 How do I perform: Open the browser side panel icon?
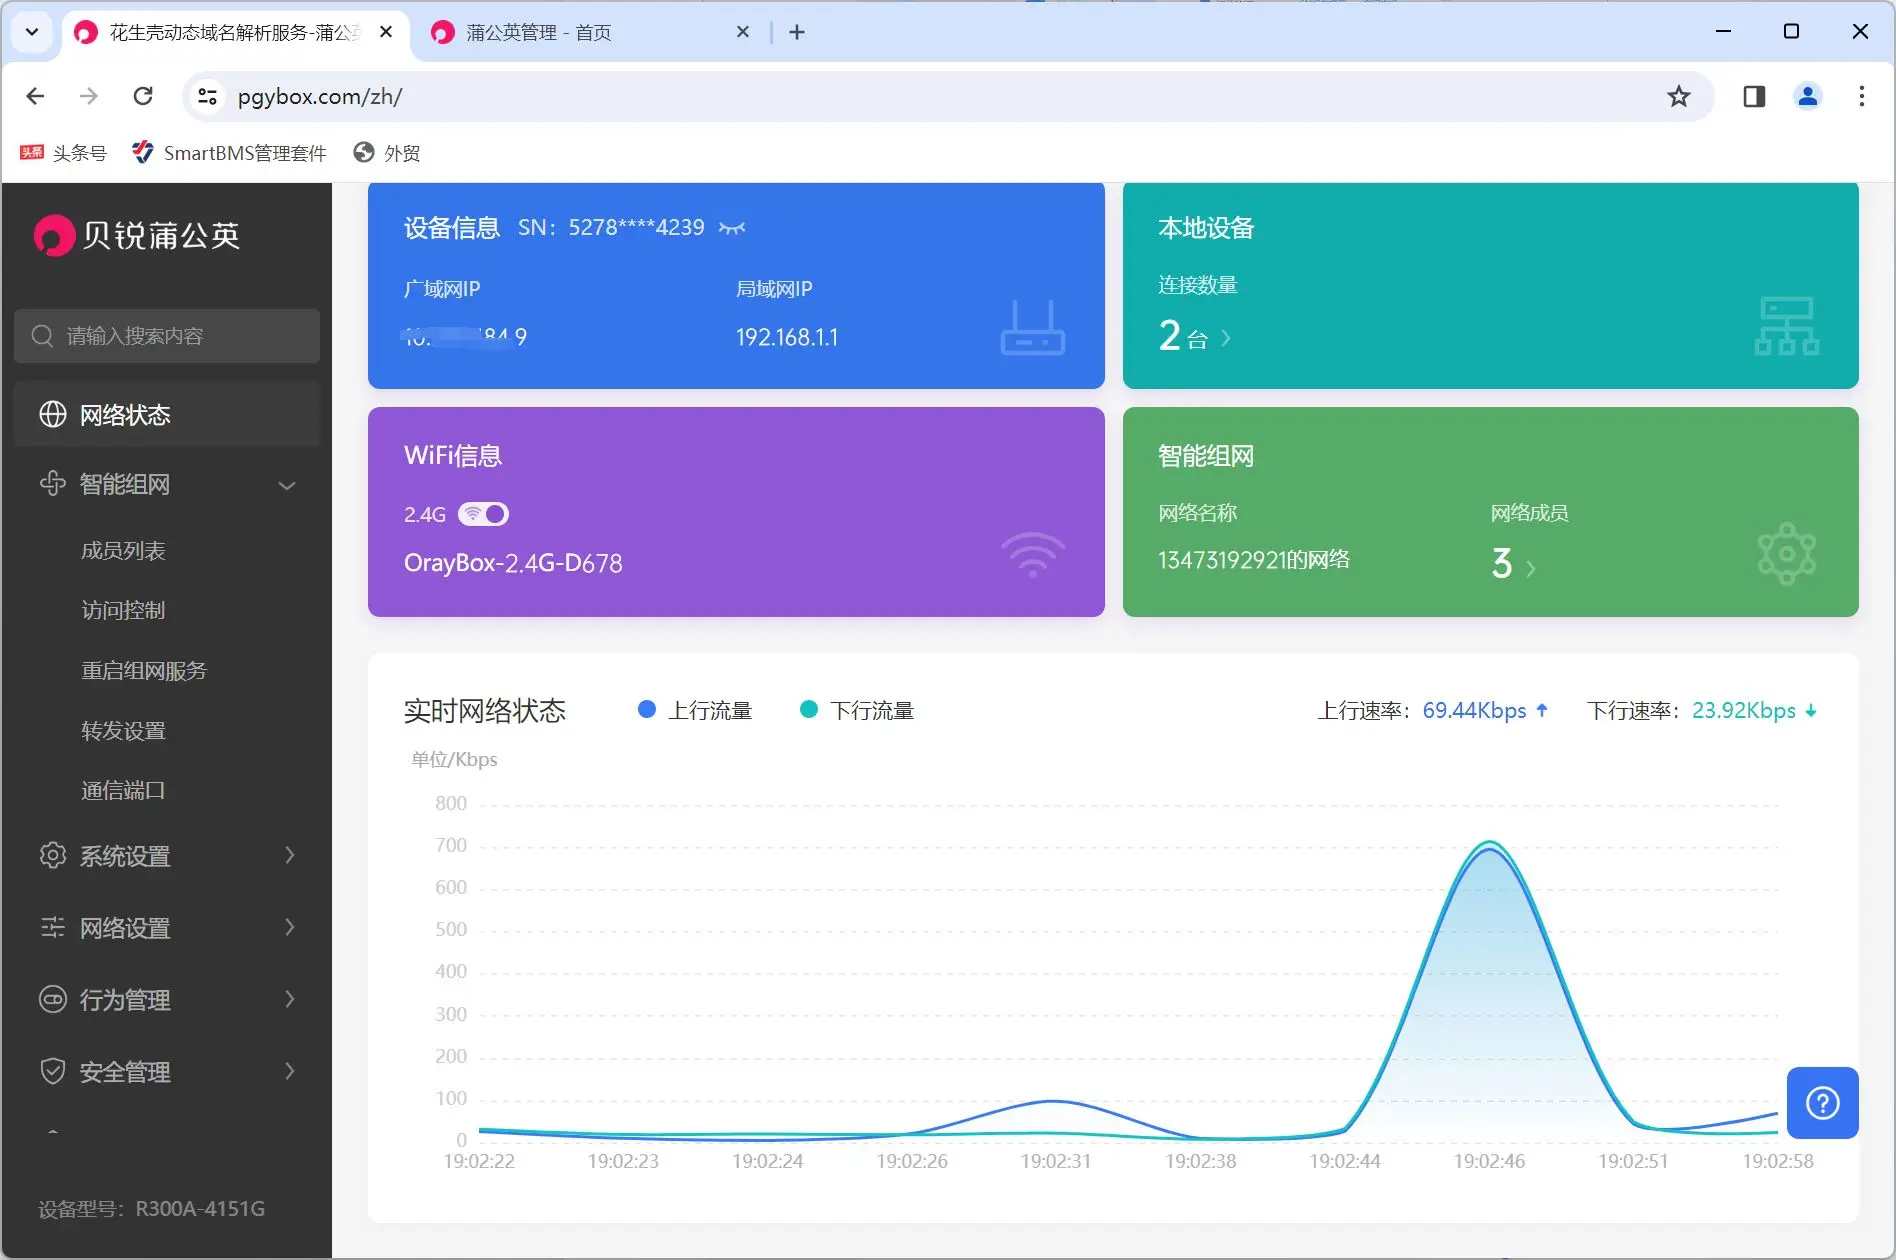pyautogui.click(x=1754, y=96)
